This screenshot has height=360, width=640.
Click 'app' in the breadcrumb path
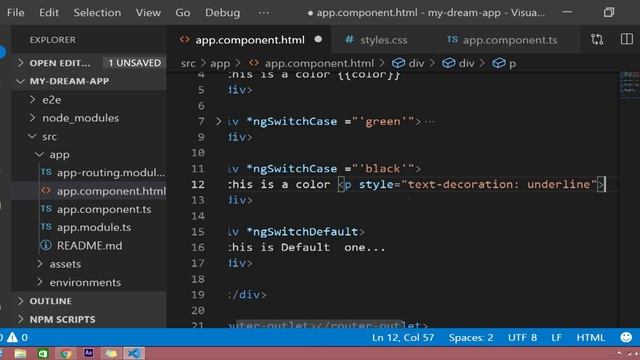220,63
